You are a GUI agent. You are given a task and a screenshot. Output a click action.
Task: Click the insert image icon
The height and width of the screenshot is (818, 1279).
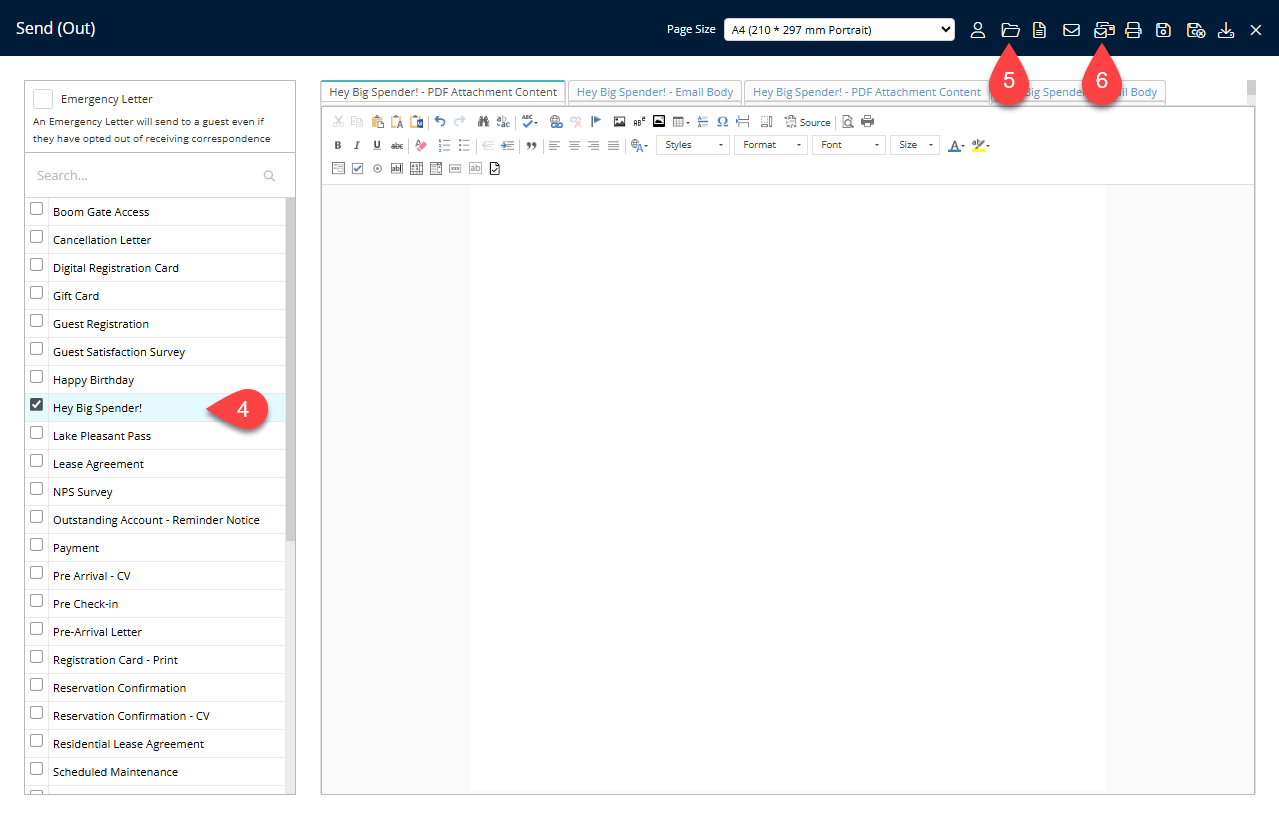click(619, 121)
